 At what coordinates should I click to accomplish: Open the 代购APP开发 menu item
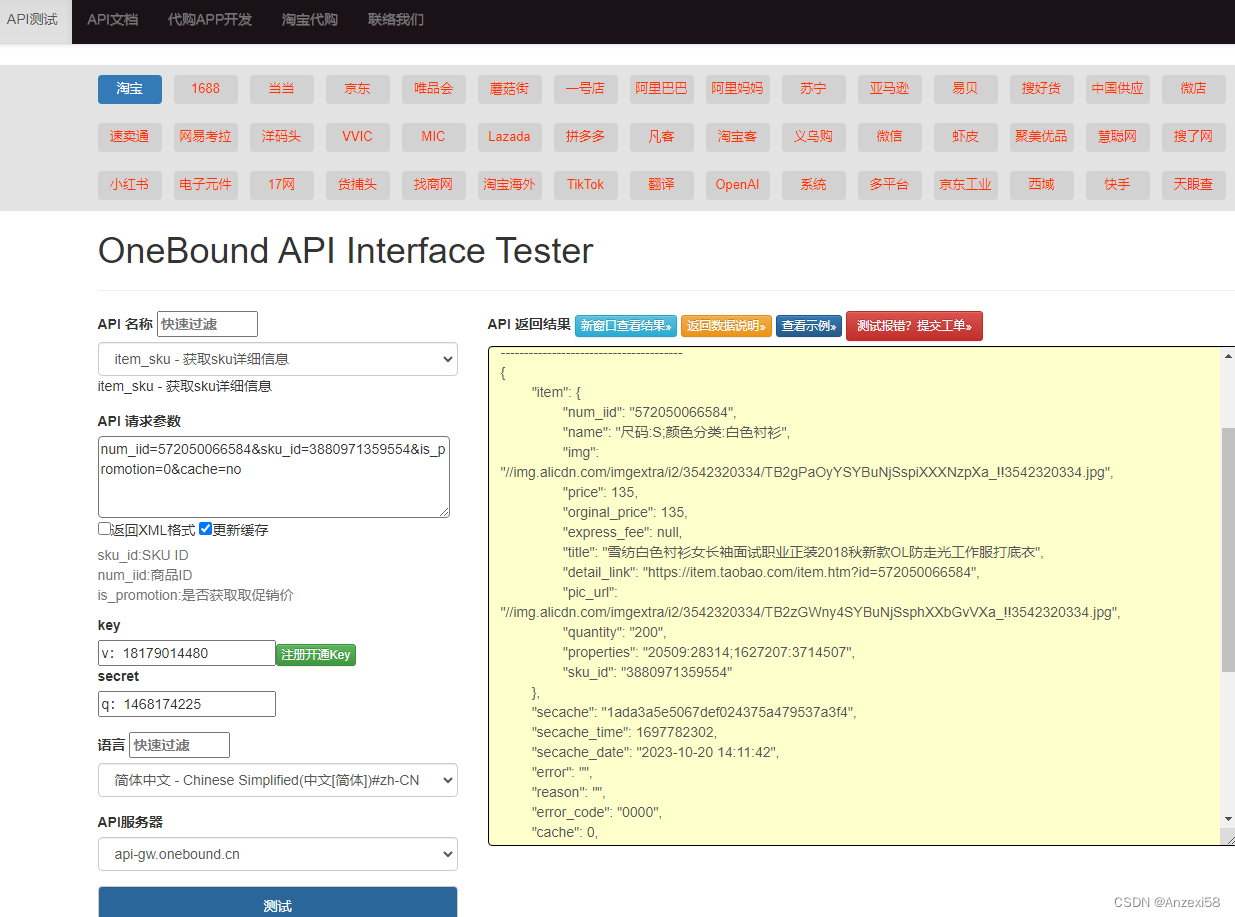coord(210,20)
